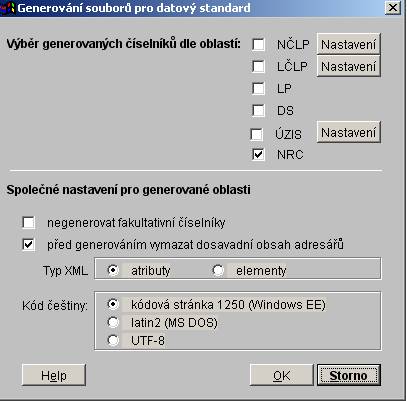Enable the DS checkbox
407x401 pixels.
click(x=258, y=110)
